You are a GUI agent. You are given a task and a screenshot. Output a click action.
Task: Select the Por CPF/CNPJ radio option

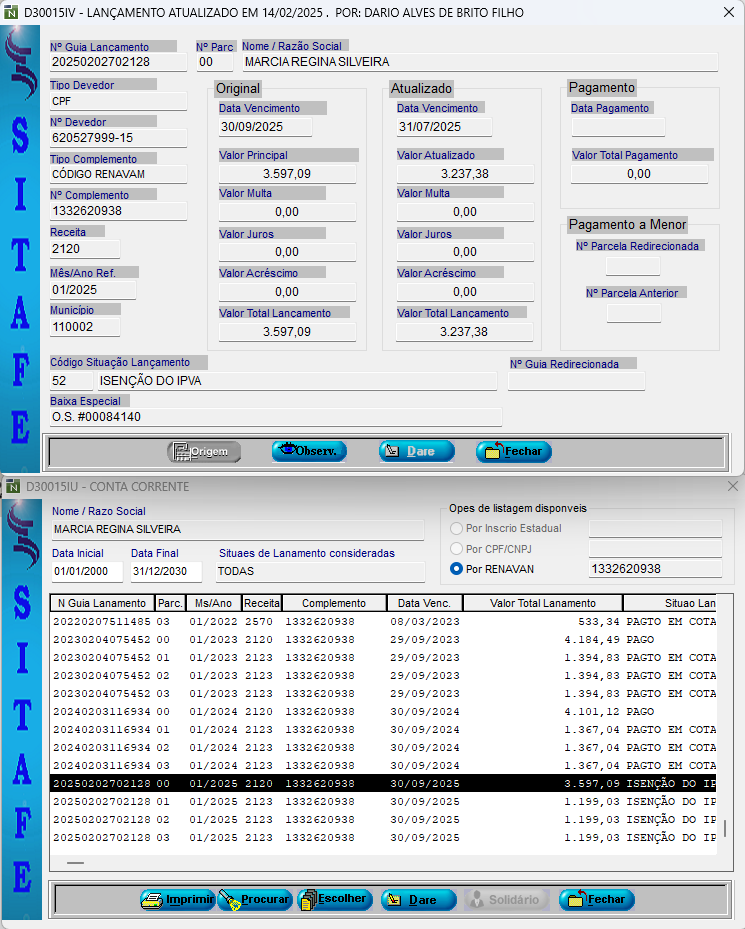(x=457, y=549)
